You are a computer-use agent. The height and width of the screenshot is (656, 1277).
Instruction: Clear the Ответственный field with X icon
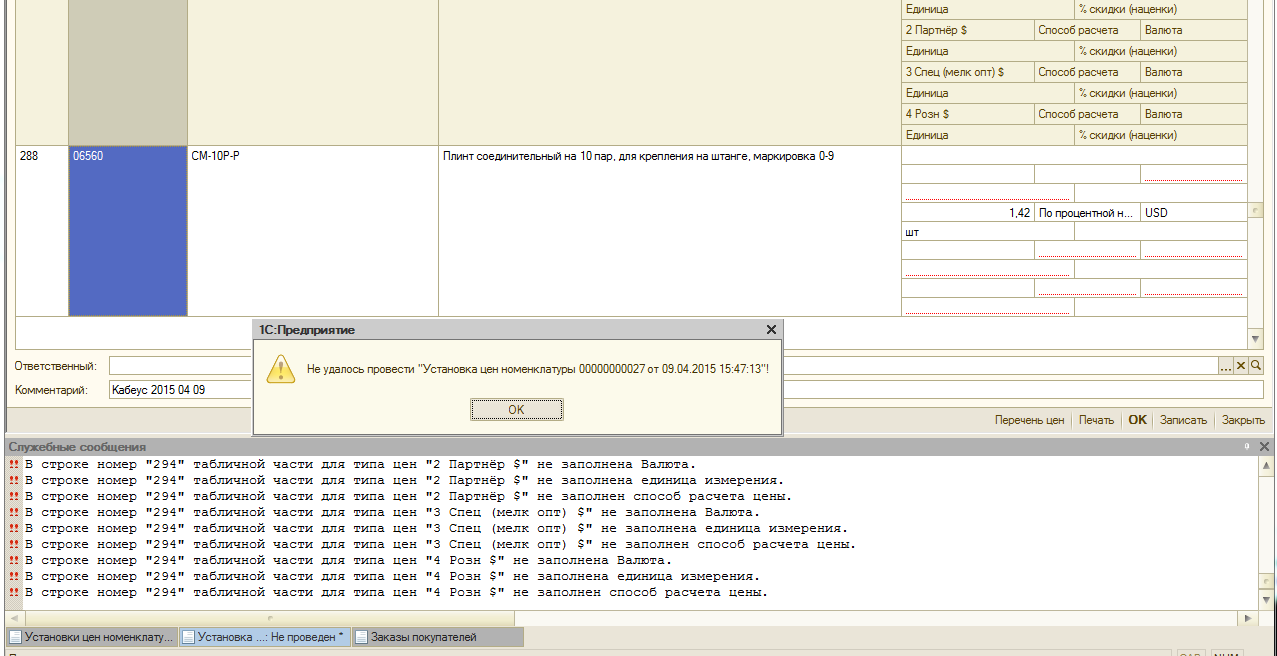[1241, 366]
